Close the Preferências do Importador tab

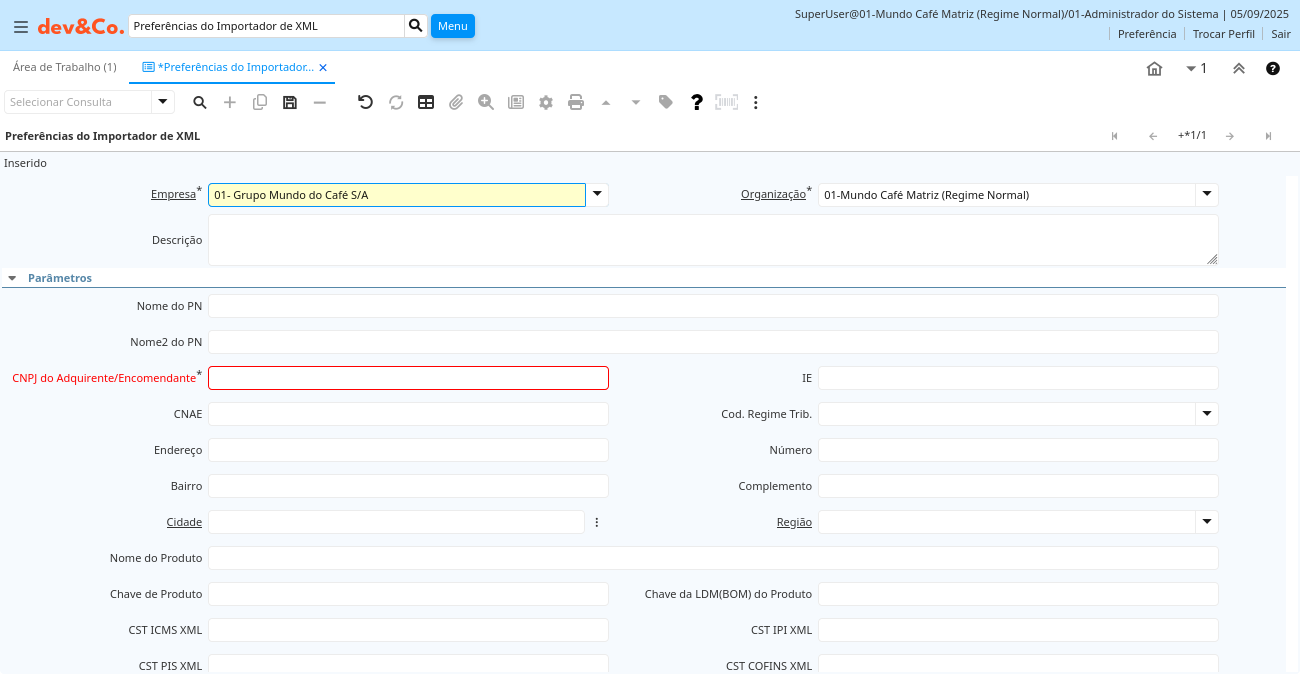323,68
